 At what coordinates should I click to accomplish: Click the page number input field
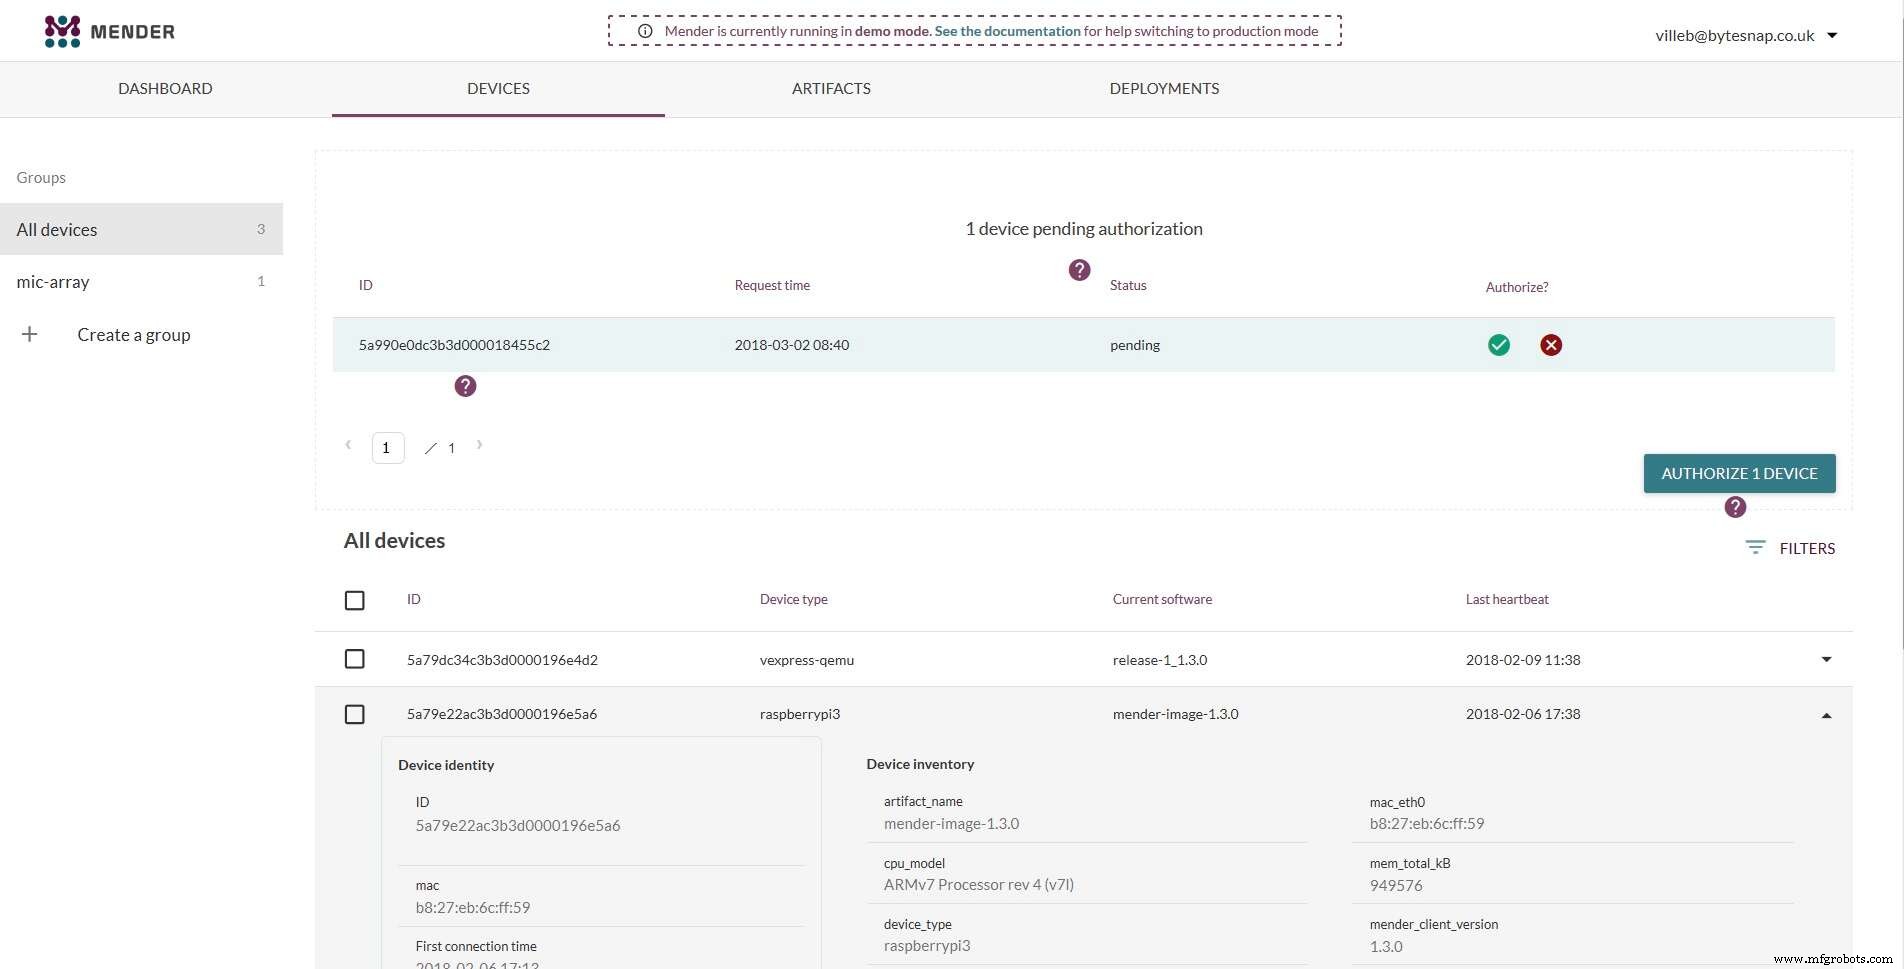click(x=387, y=447)
